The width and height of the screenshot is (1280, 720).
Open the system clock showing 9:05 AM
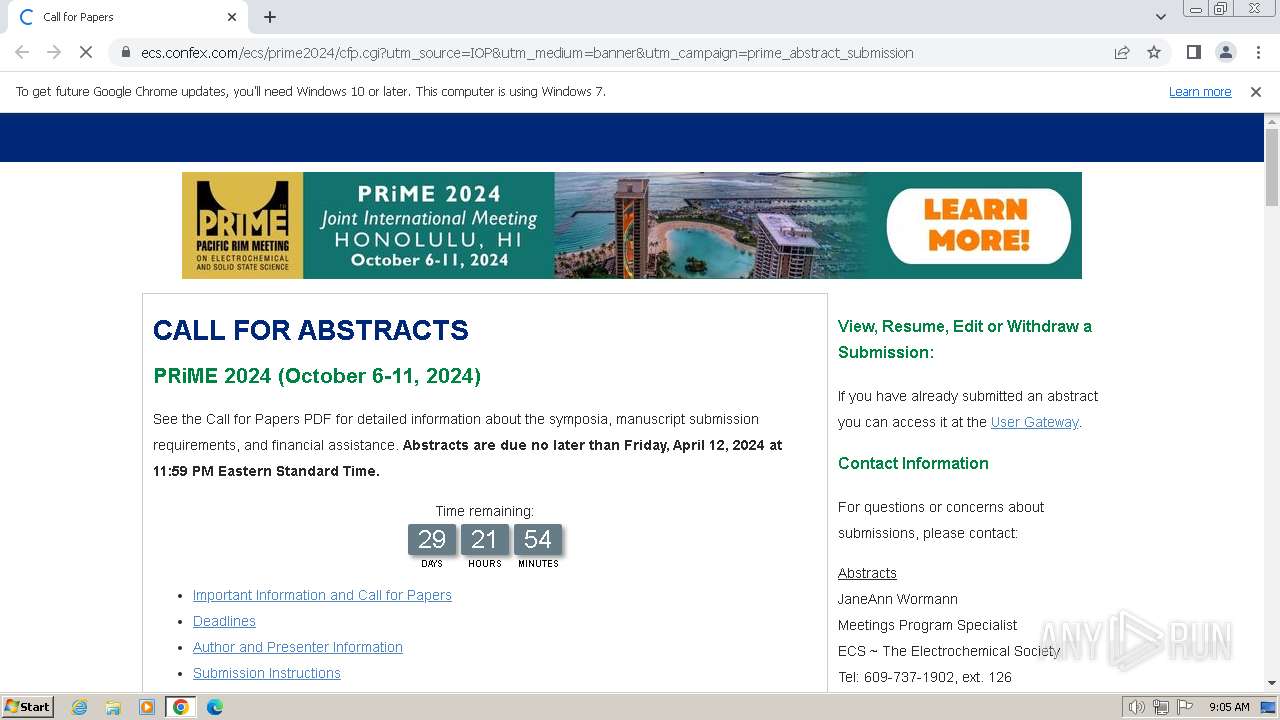click(1229, 707)
